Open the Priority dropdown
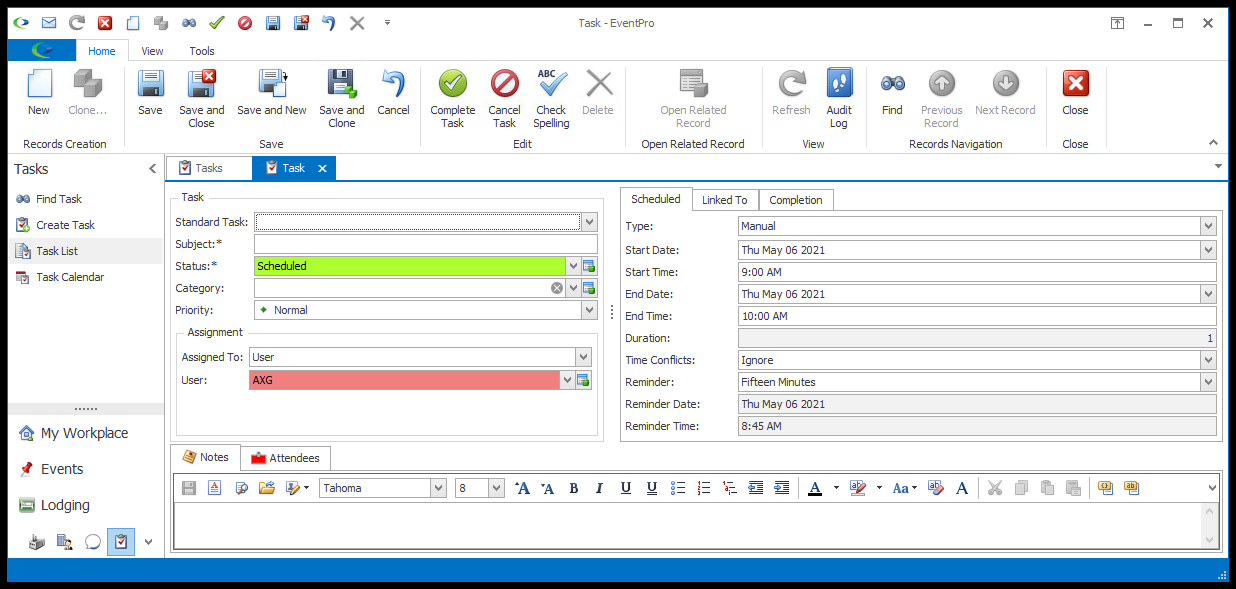This screenshot has height=589, width=1236. (x=590, y=310)
